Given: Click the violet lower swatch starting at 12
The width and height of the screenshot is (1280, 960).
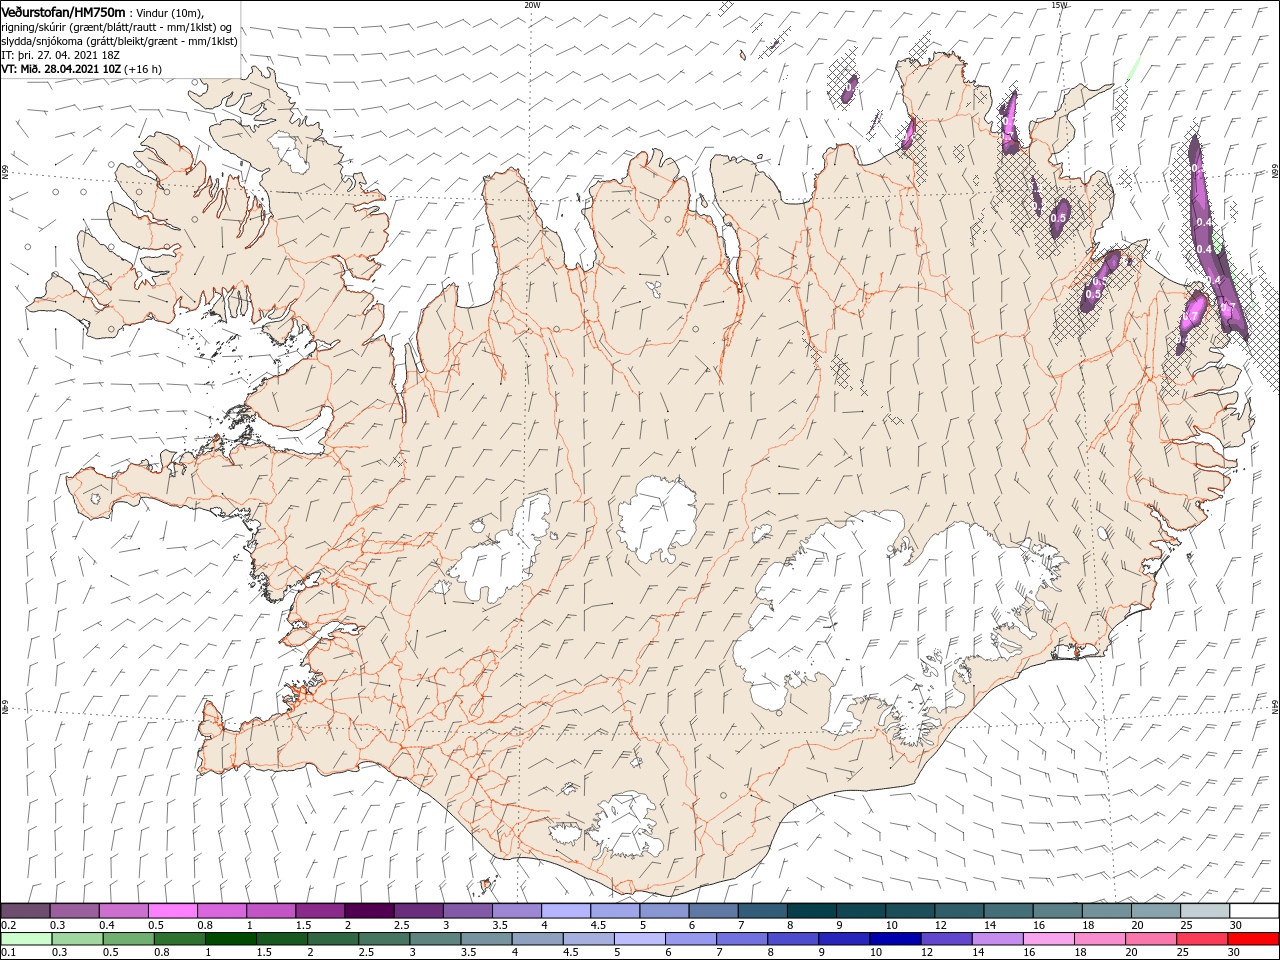Looking at the screenshot, I should 945,939.
